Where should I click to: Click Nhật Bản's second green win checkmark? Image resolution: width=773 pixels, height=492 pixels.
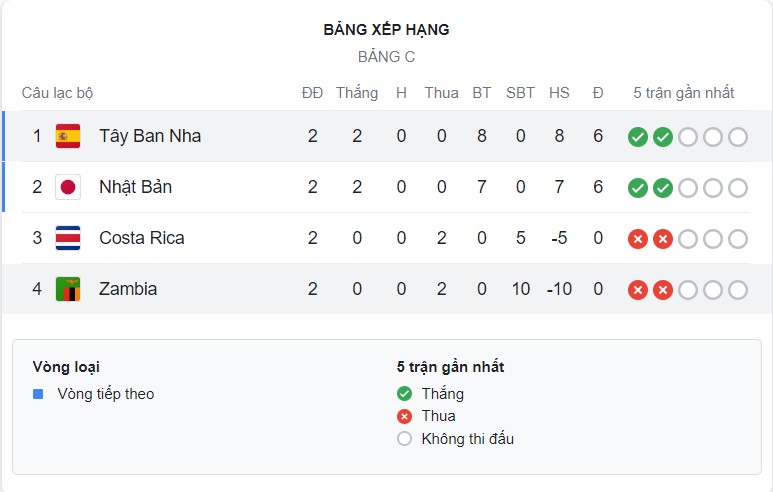point(662,188)
